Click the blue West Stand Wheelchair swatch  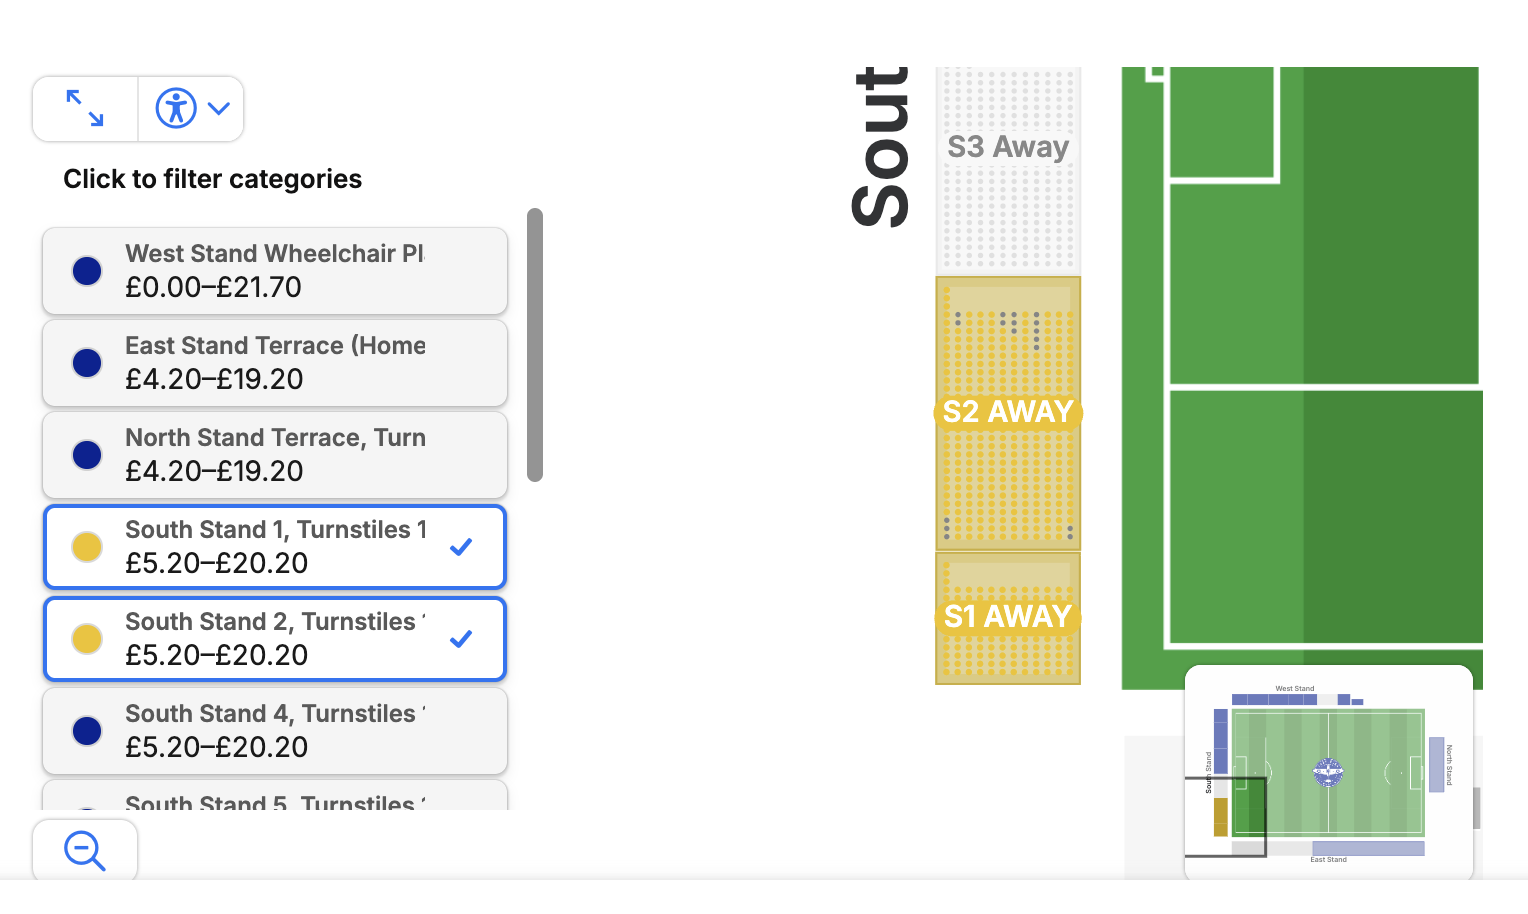(x=87, y=271)
